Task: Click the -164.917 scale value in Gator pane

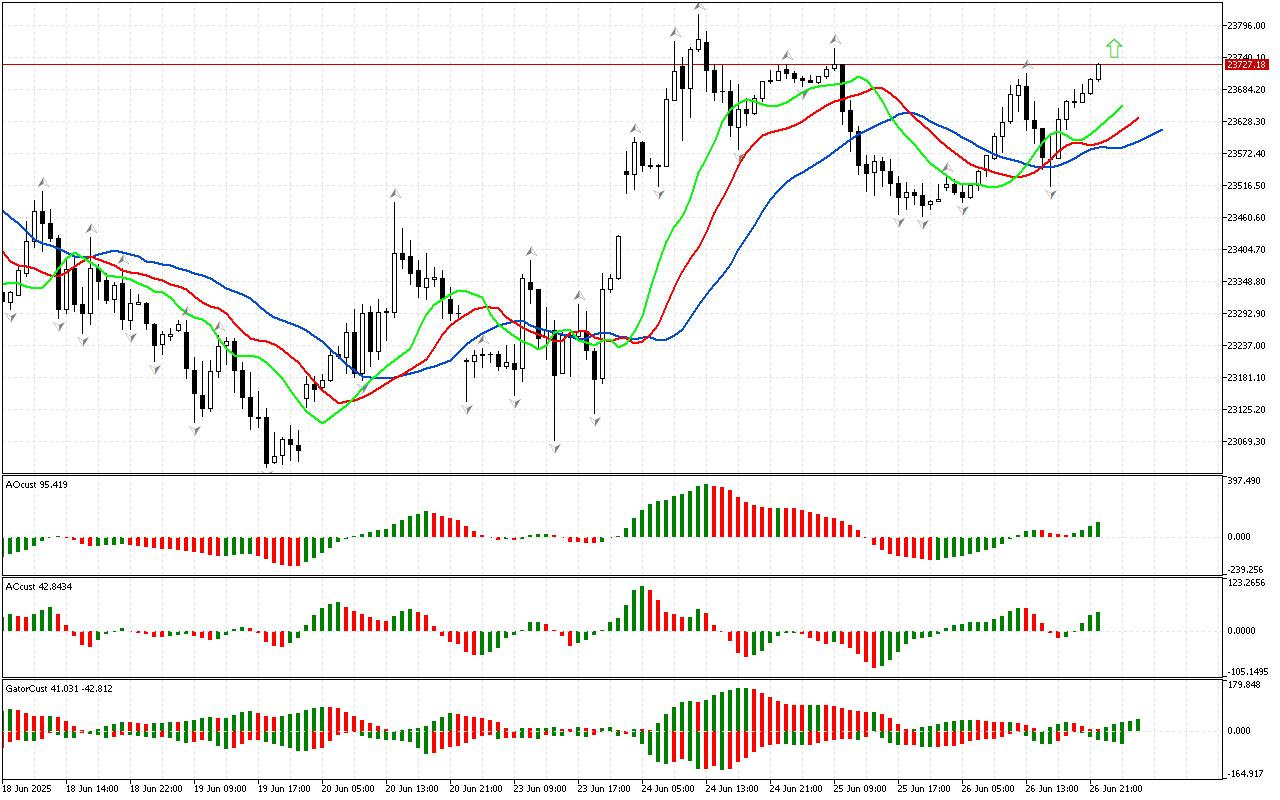Action: coord(1246,773)
